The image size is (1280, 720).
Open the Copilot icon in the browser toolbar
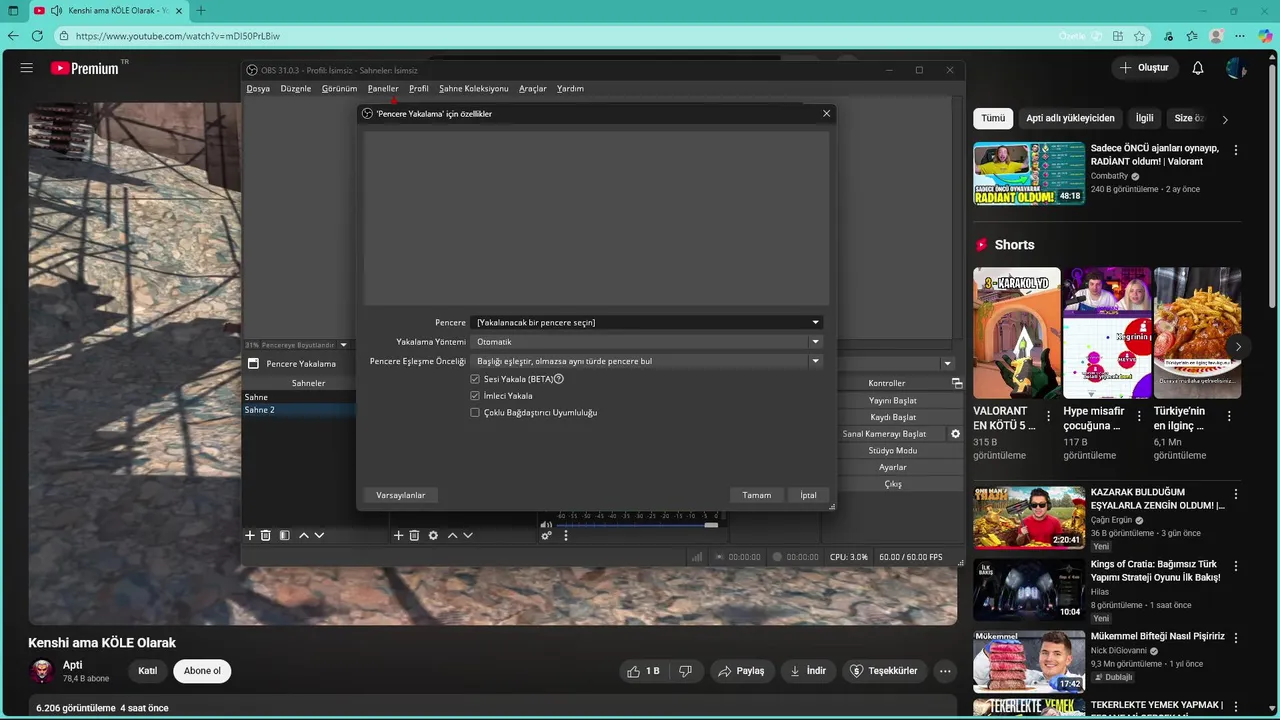(1265, 36)
